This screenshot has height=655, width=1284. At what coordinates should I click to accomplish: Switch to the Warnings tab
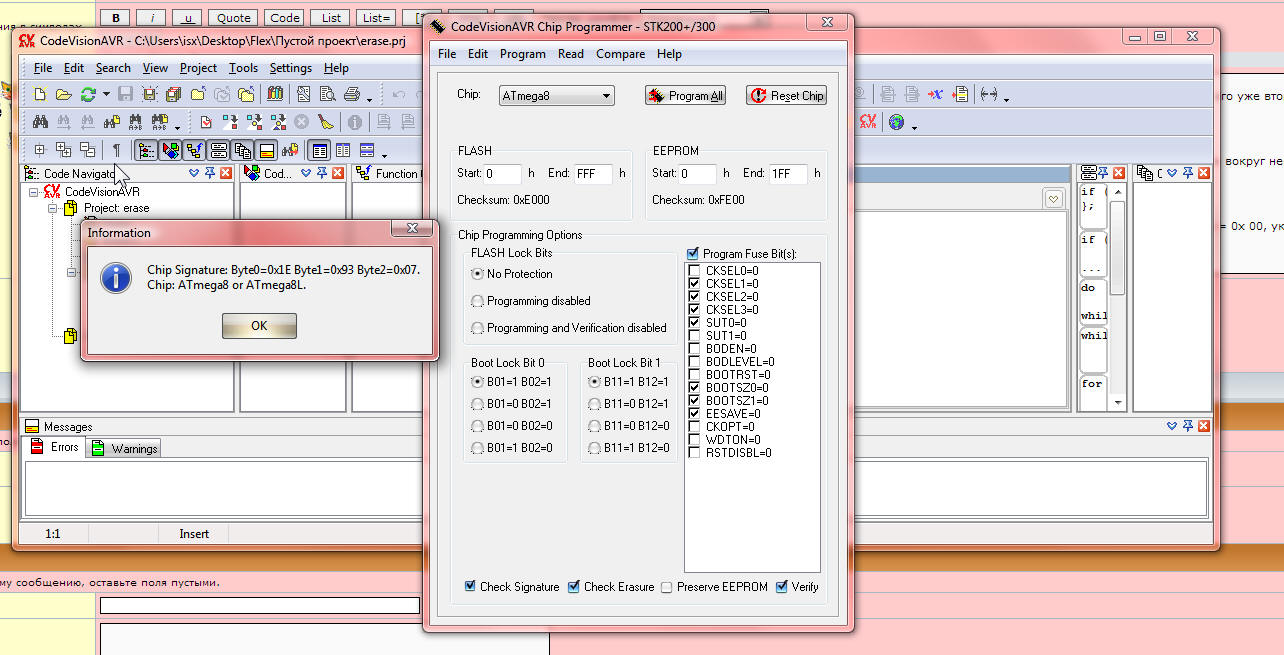(125, 449)
